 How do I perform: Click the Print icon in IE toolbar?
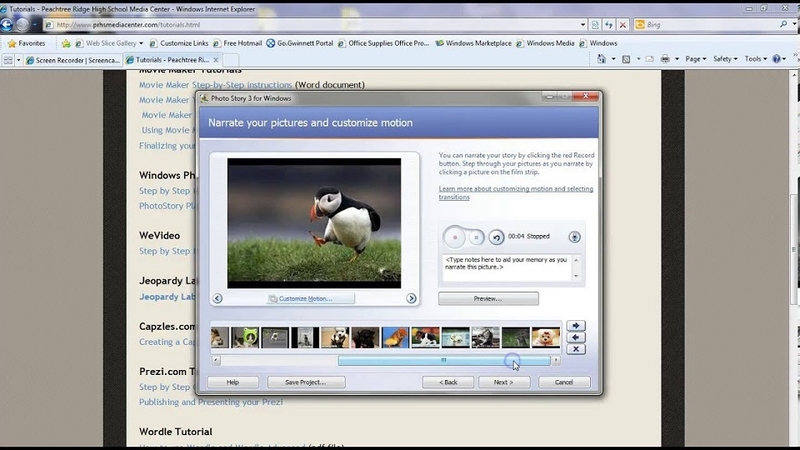(665, 59)
